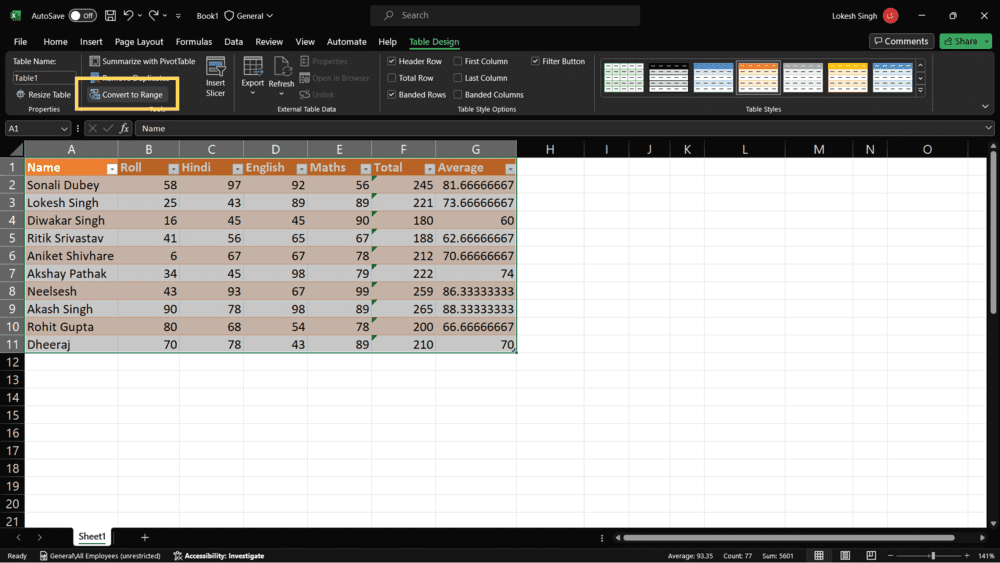The width and height of the screenshot is (1000, 563).
Task: Click the Table Name field
Action: point(43,78)
